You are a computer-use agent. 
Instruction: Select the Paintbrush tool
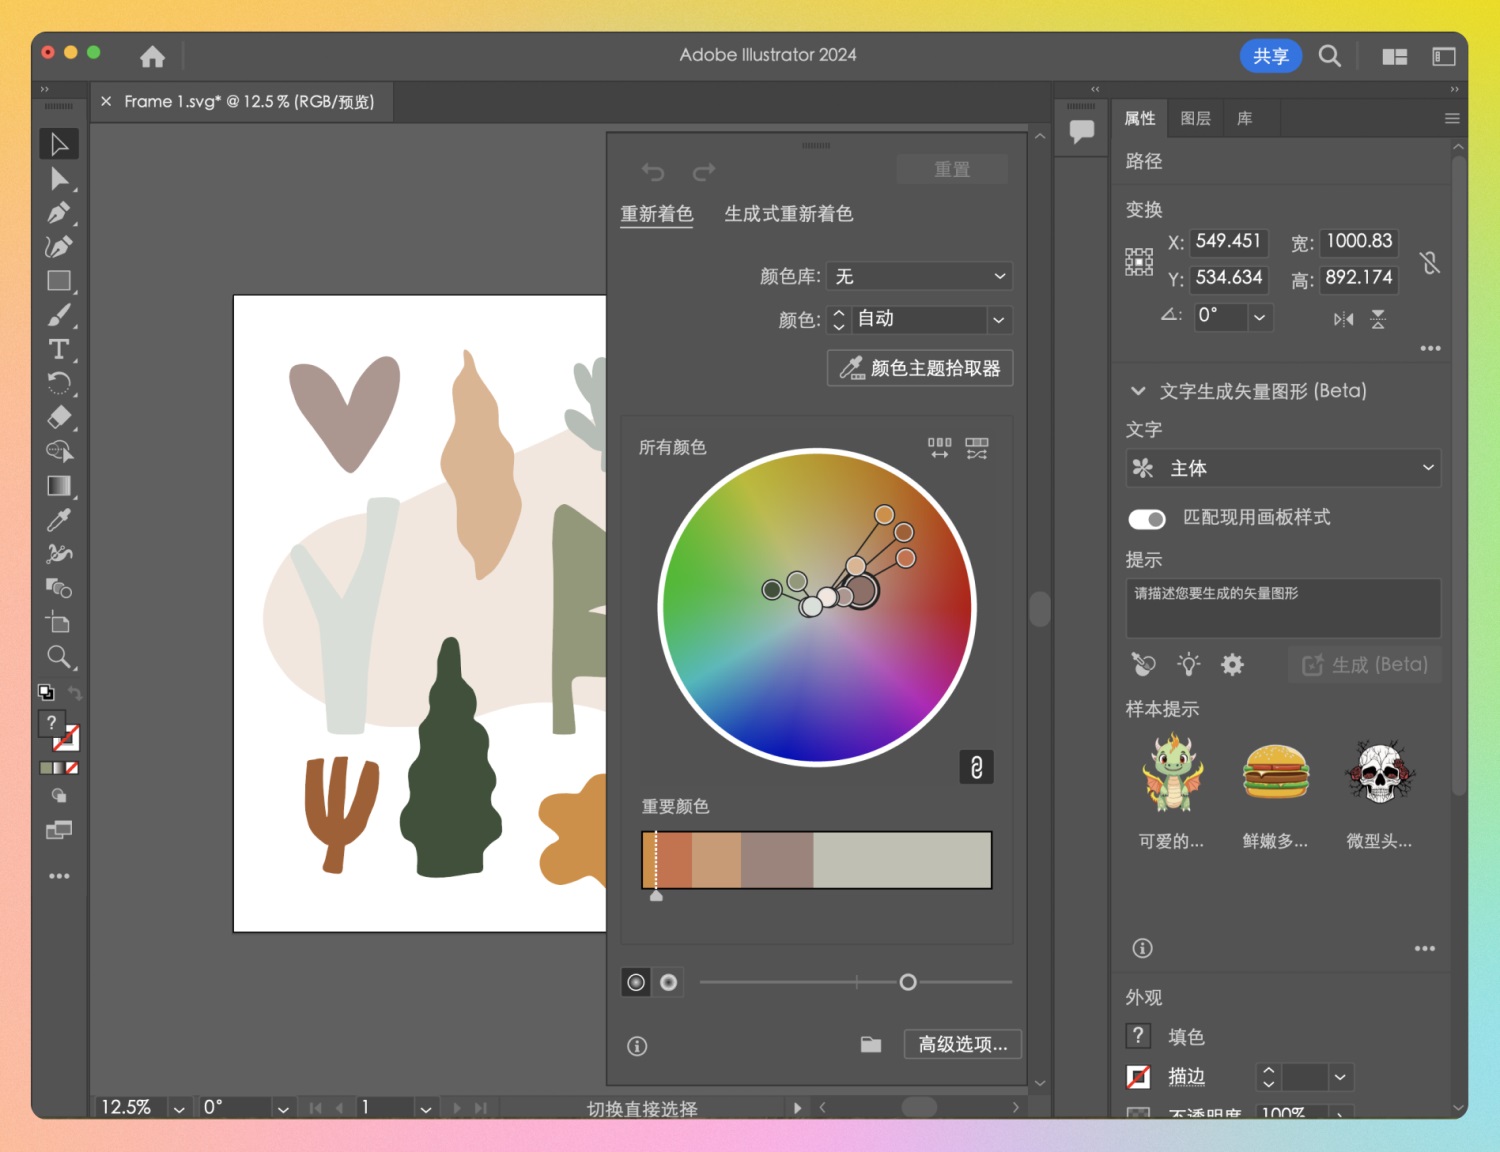pyautogui.click(x=59, y=315)
